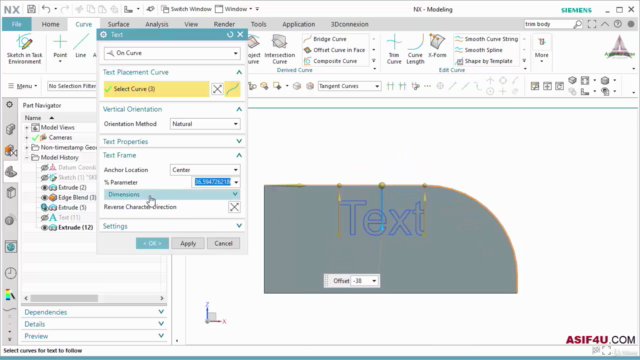
Task: Expand the Settings section
Action: coord(172,226)
